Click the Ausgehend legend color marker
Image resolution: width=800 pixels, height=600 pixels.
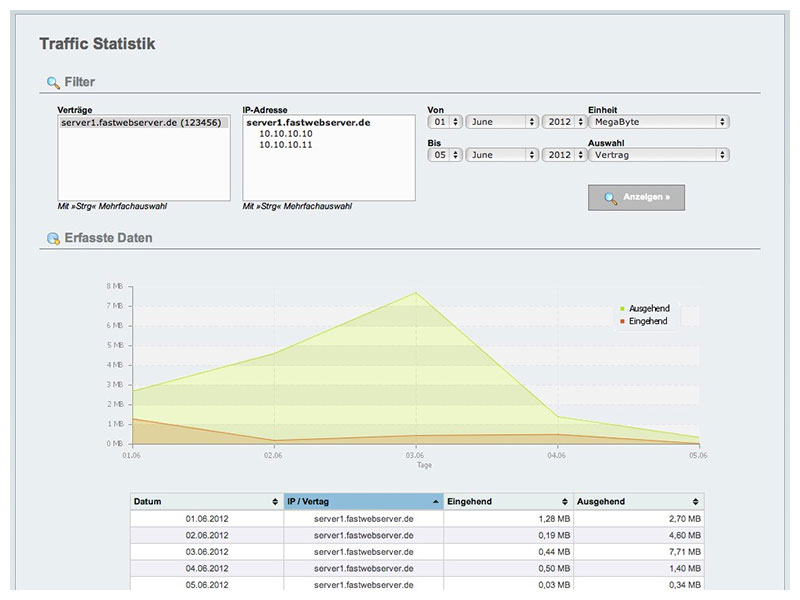click(622, 309)
